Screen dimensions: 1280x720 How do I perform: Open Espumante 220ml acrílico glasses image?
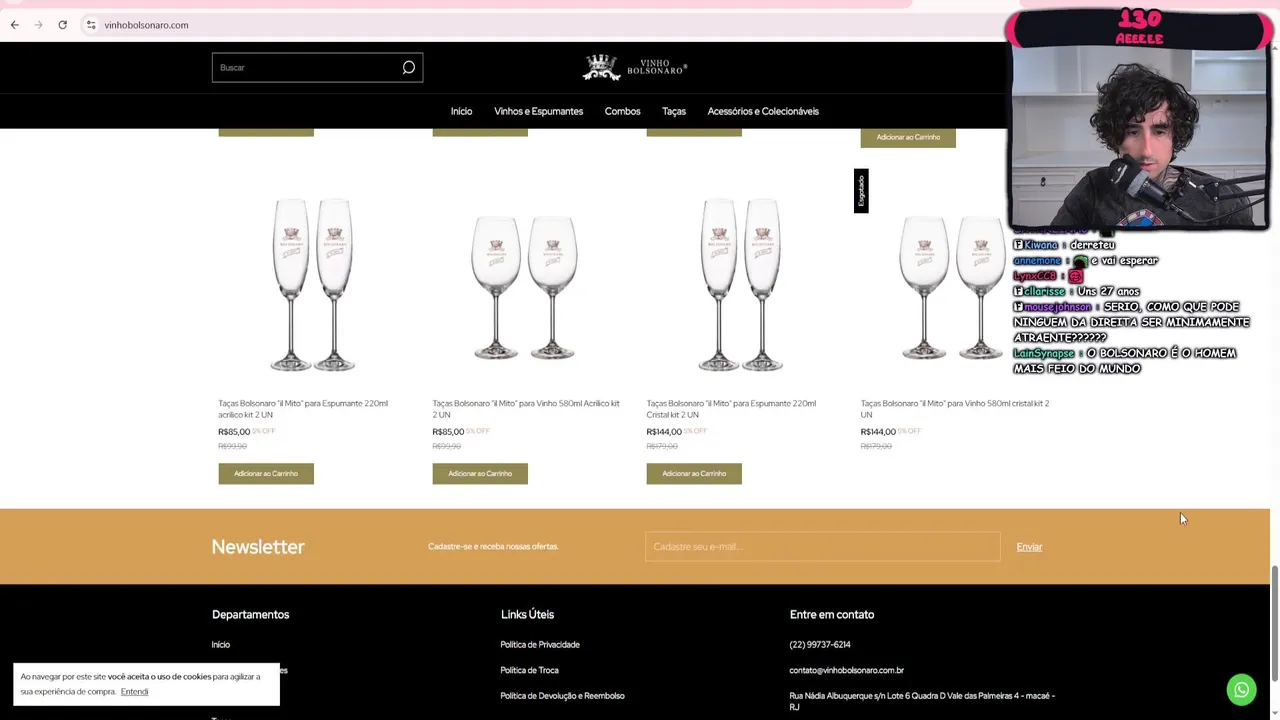[x=313, y=284]
